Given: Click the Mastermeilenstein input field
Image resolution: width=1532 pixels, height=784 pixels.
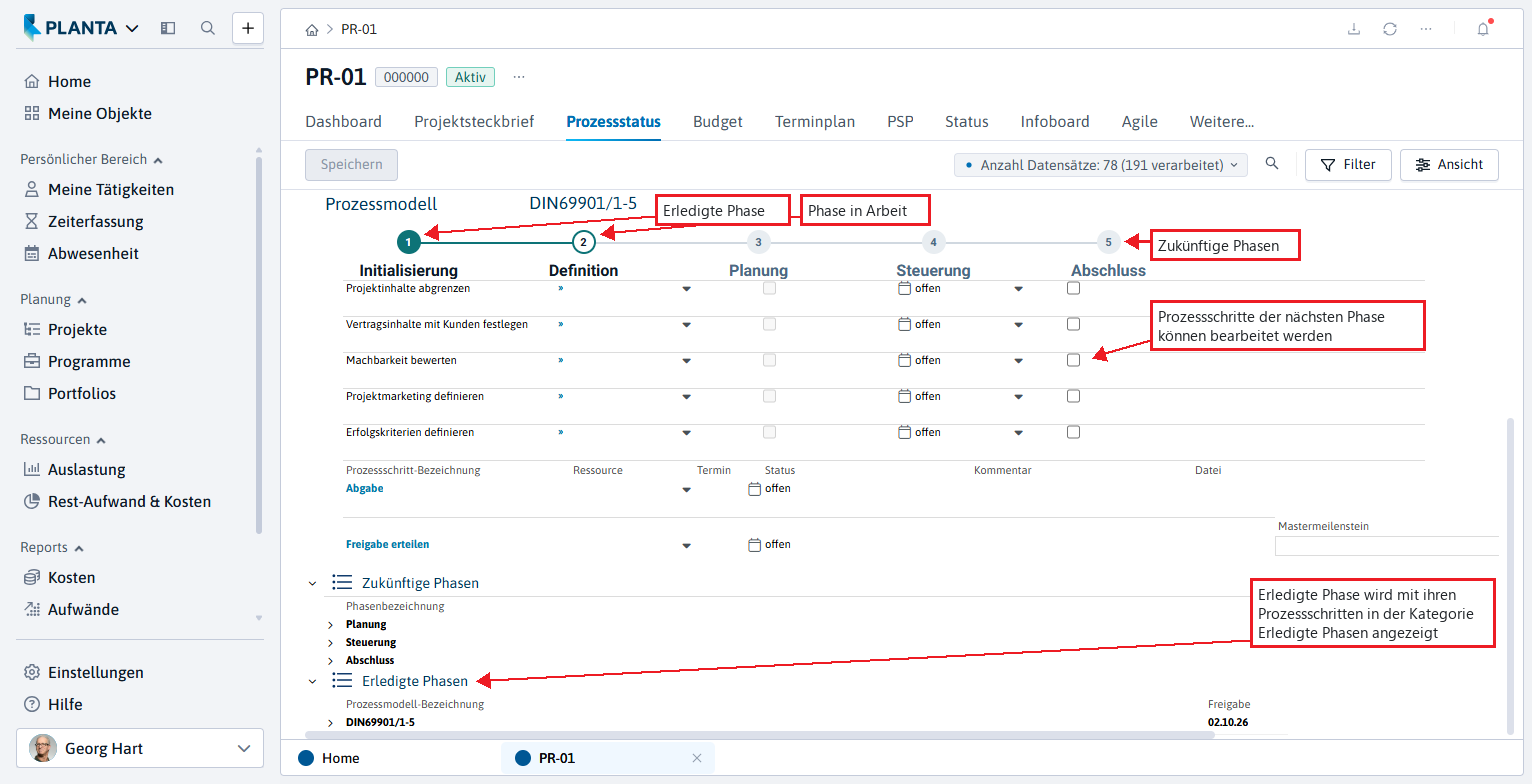Looking at the screenshot, I should [1387, 546].
